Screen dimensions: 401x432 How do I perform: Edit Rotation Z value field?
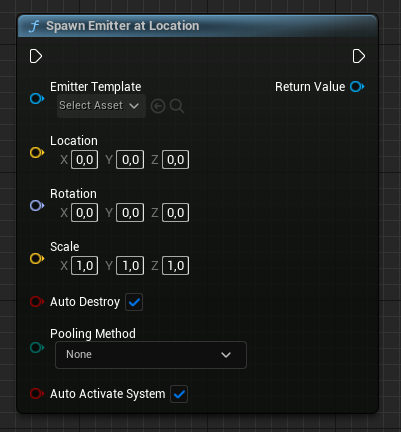(x=175, y=213)
